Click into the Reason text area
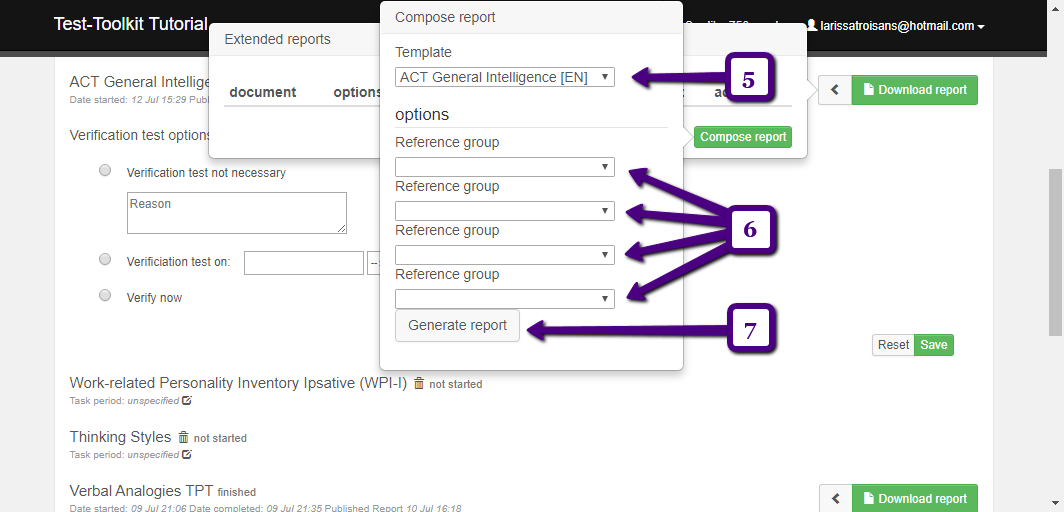The image size is (1064, 512). click(237, 213)
